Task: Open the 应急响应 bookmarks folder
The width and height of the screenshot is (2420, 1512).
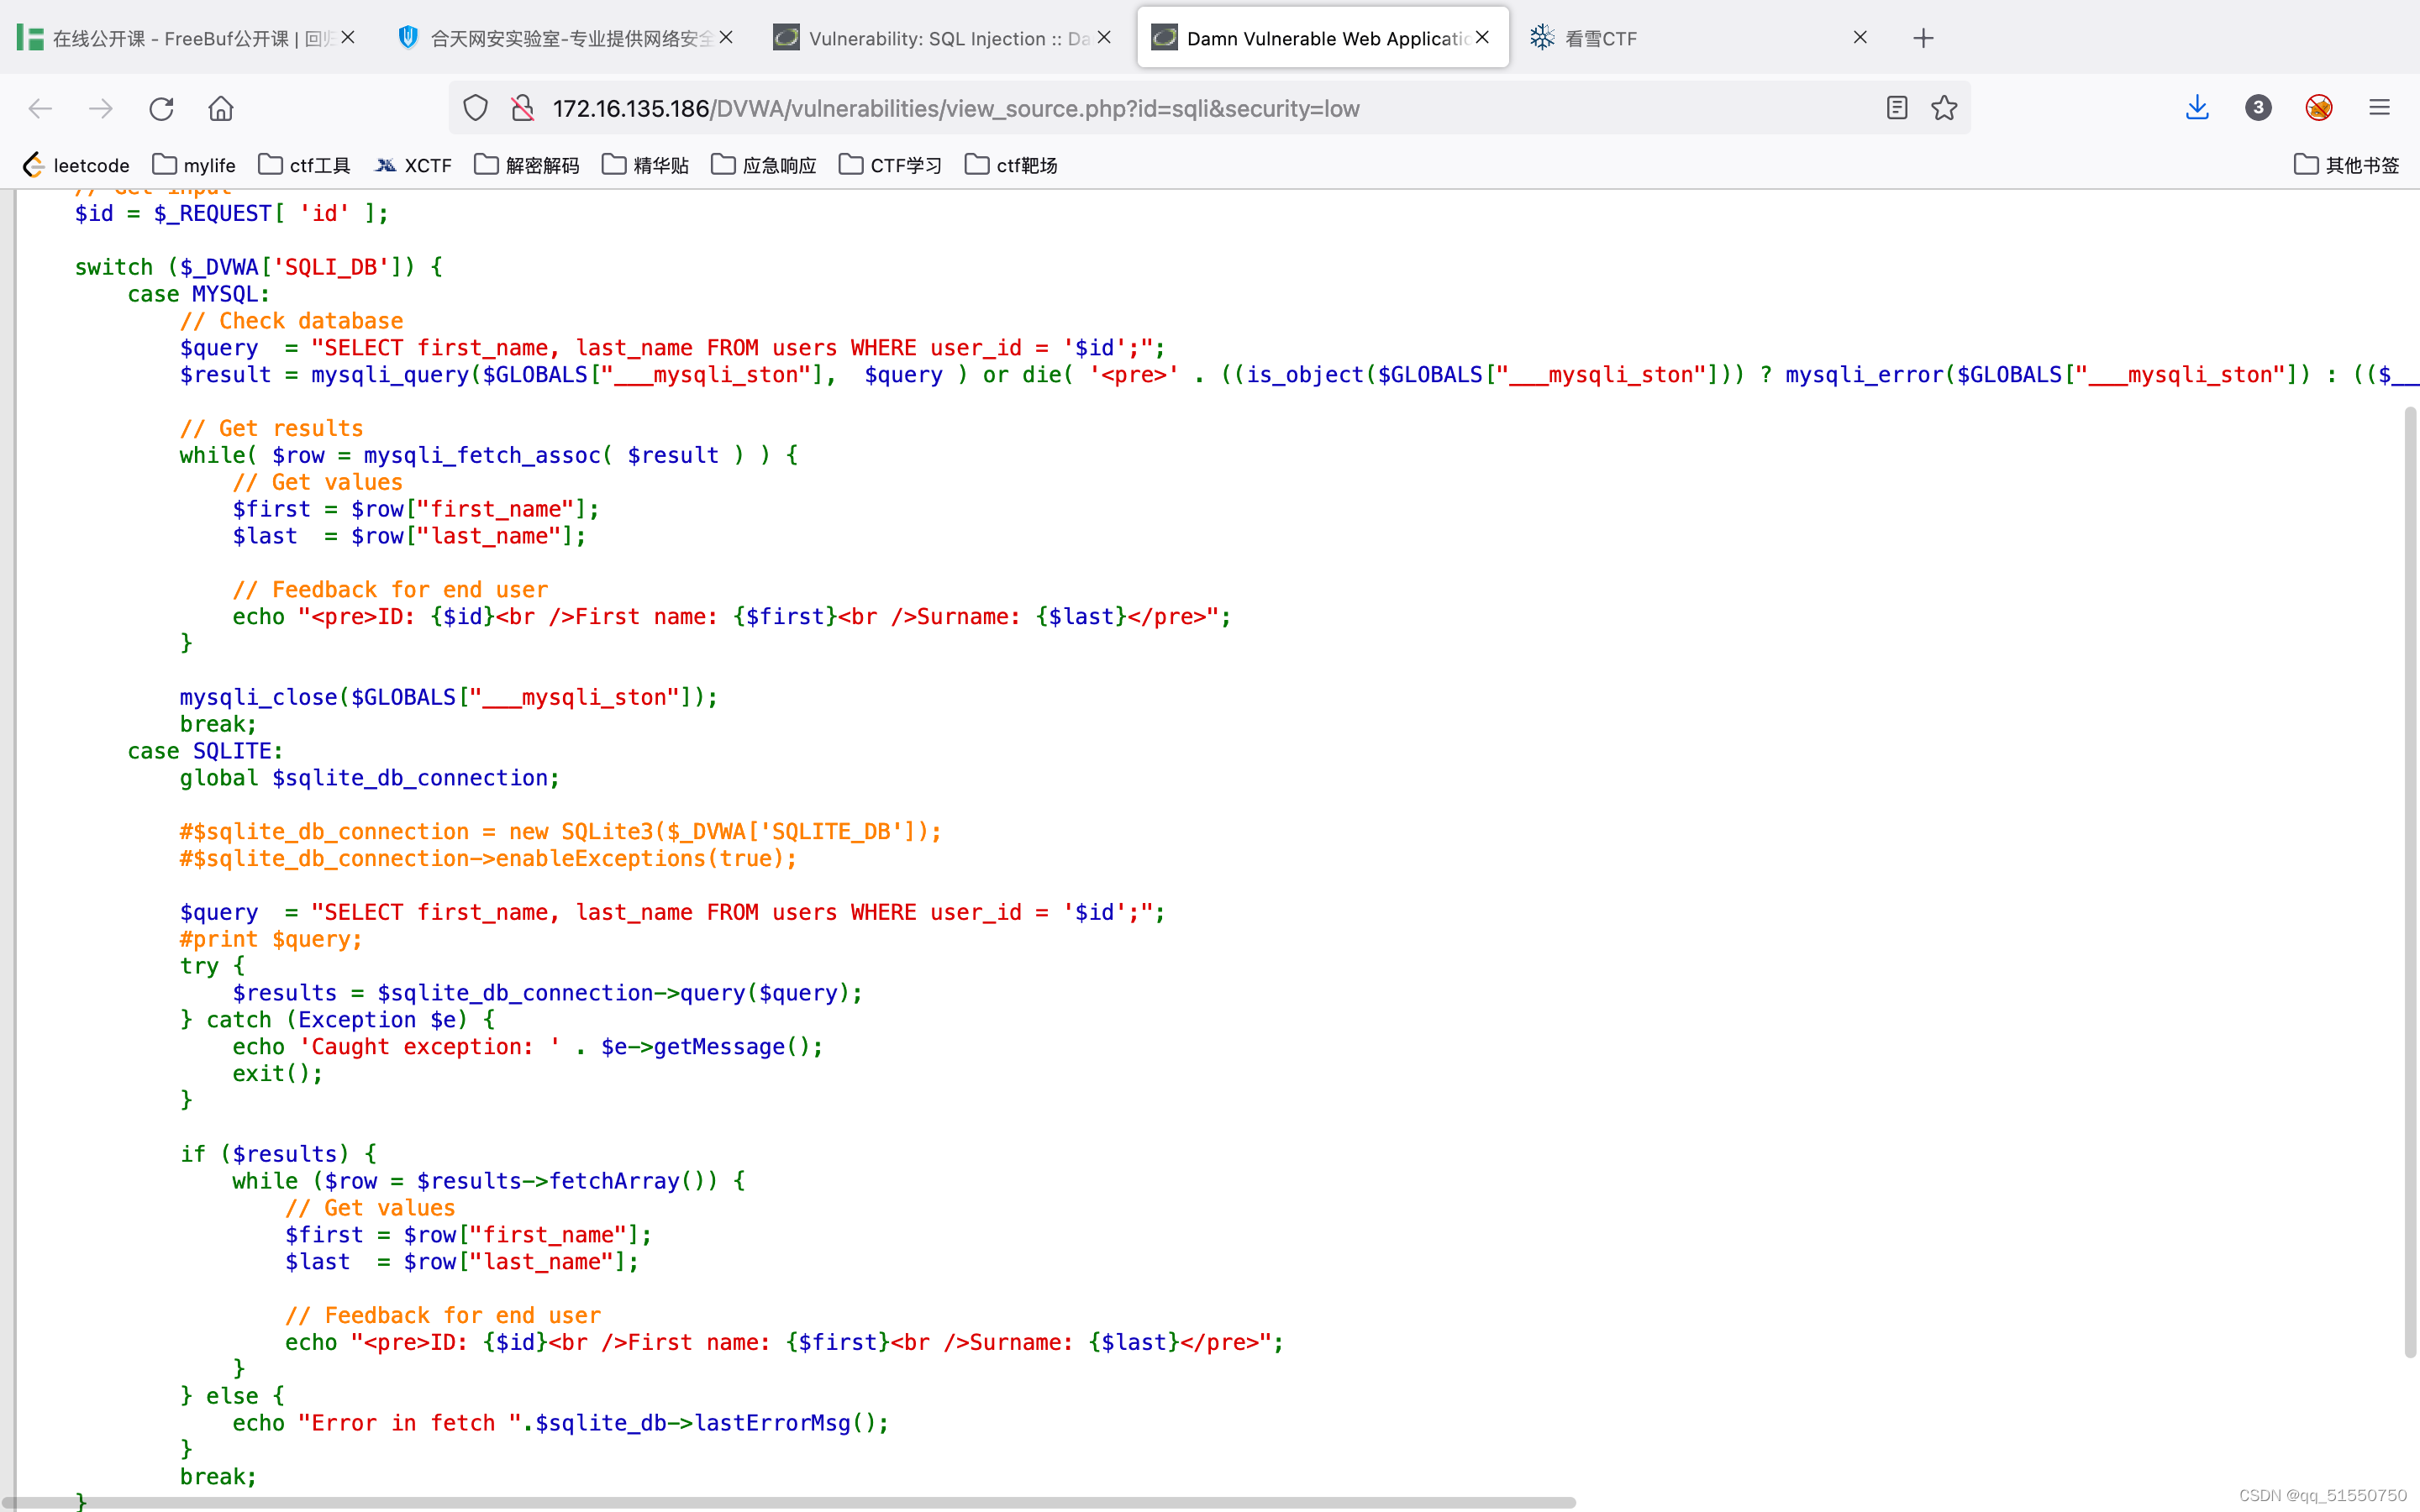Action: click(x=764, y=165)
